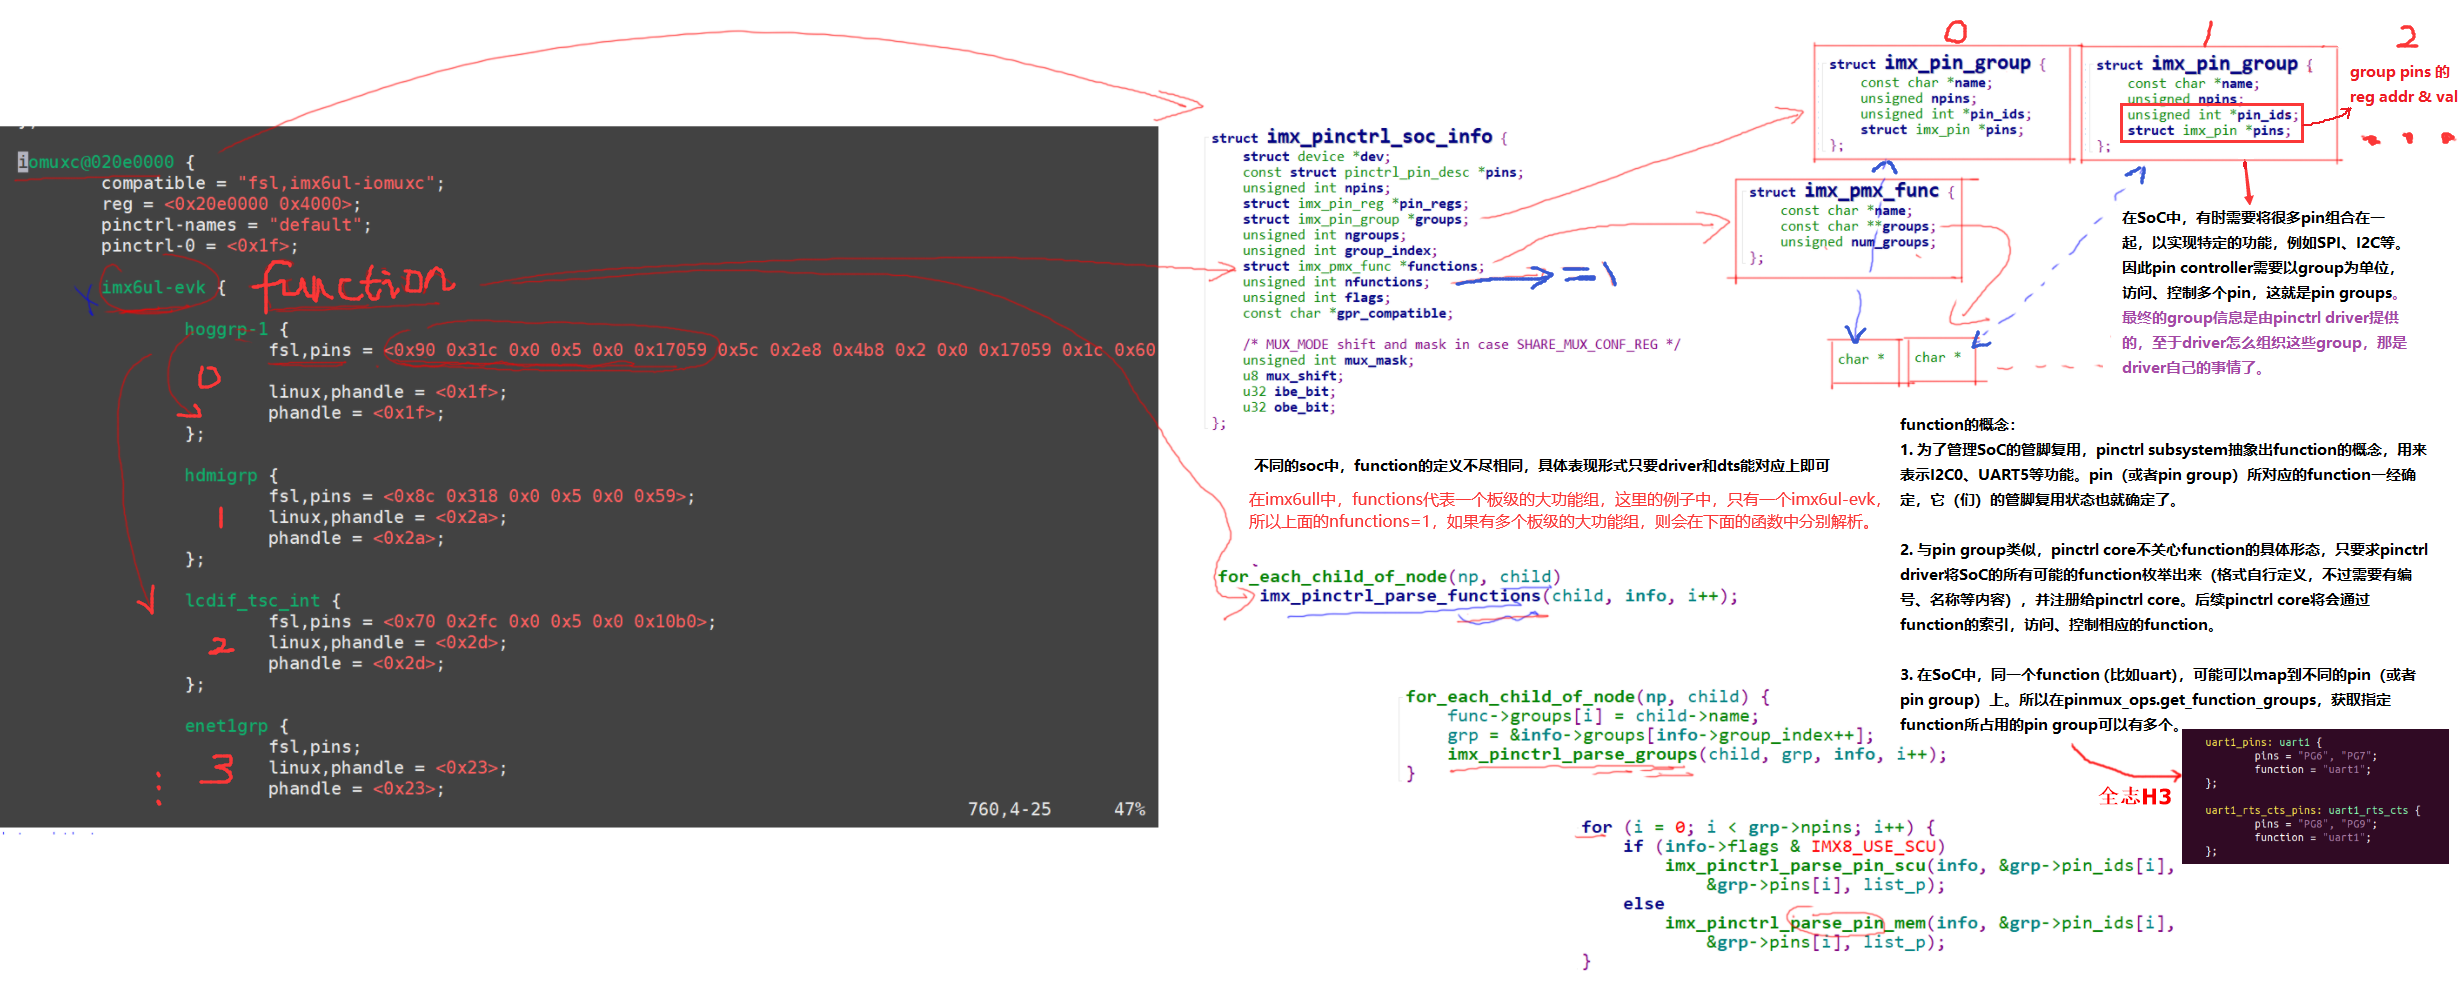Select the hoggrp-1 group node

point(226,329)
